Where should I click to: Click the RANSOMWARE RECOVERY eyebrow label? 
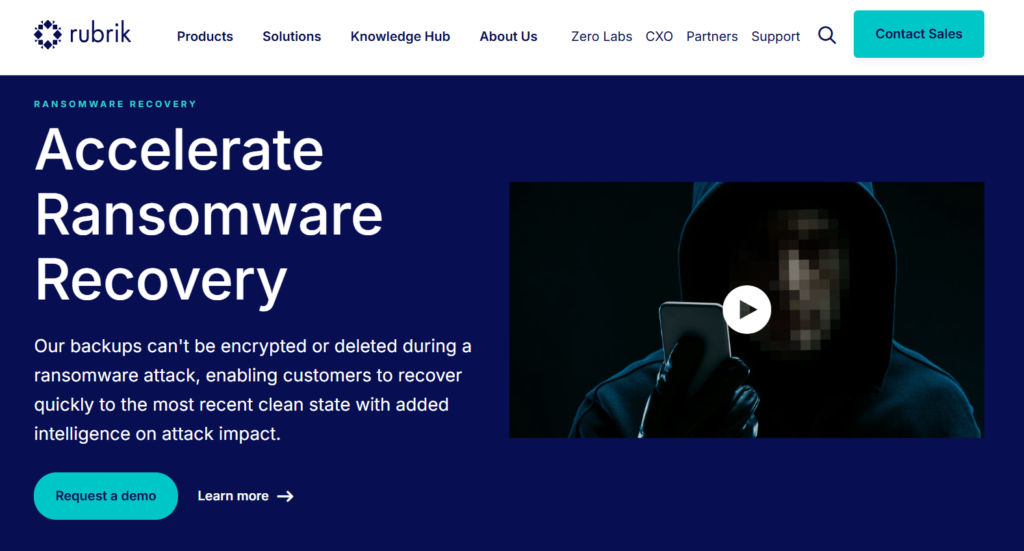pyautogui.click(x=115, y=104)
